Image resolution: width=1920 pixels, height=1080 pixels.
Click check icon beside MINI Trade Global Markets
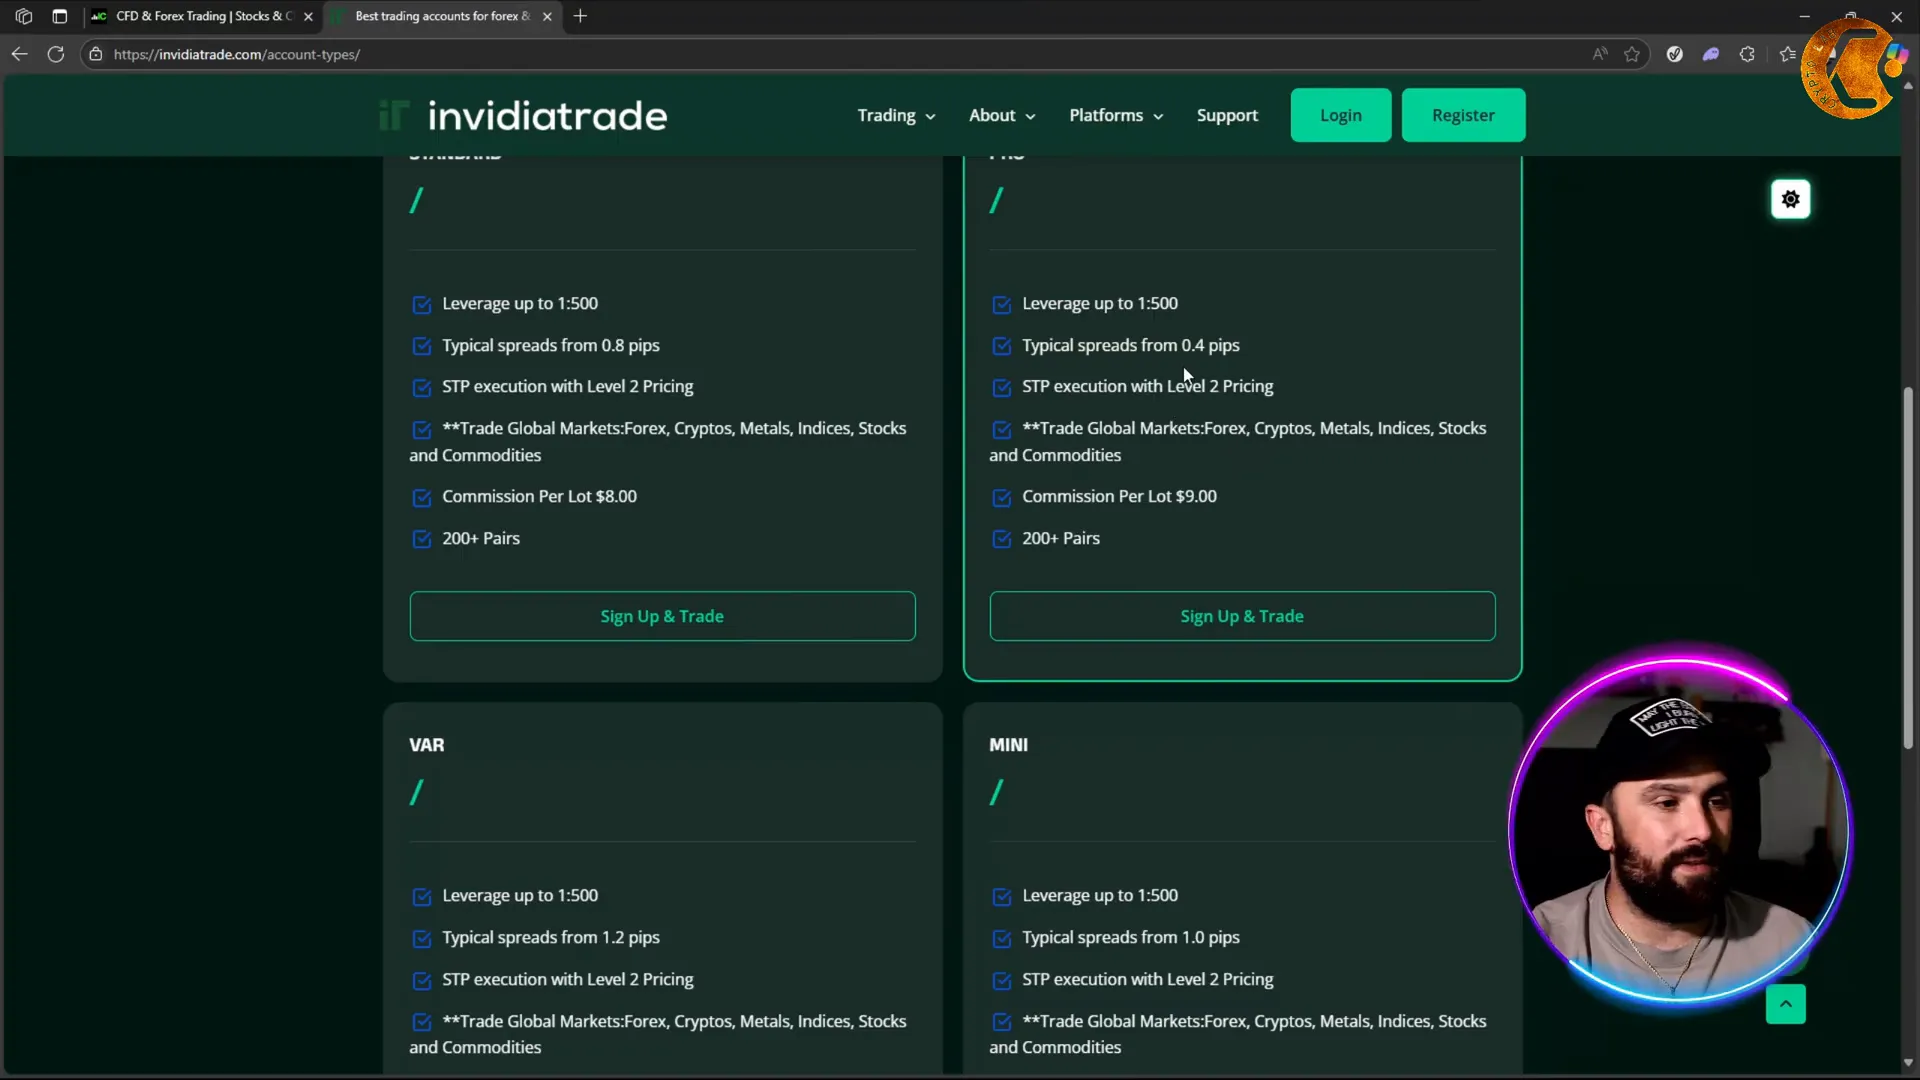(1001, 1022)
